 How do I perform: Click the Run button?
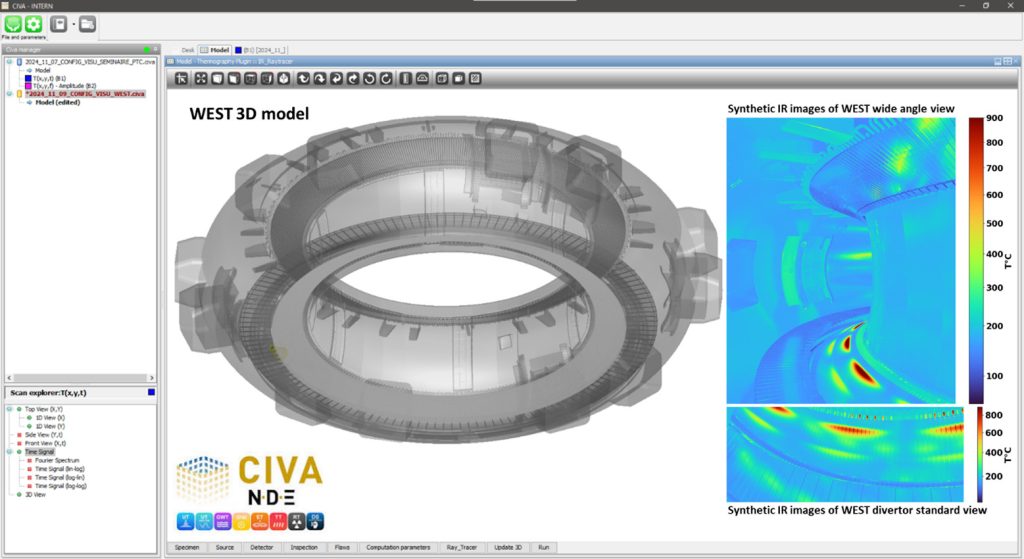(x=543, y=547)
